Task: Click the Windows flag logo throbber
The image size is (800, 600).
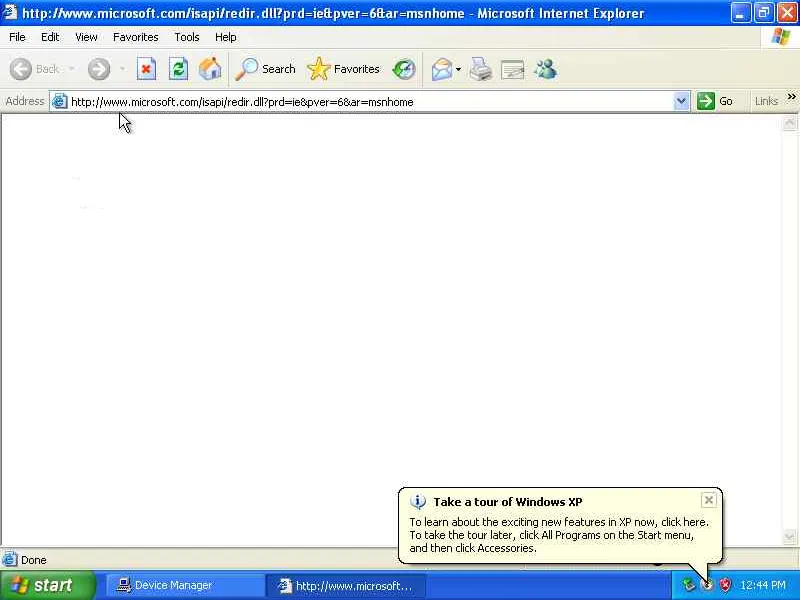Action: (x=781, y=37)
